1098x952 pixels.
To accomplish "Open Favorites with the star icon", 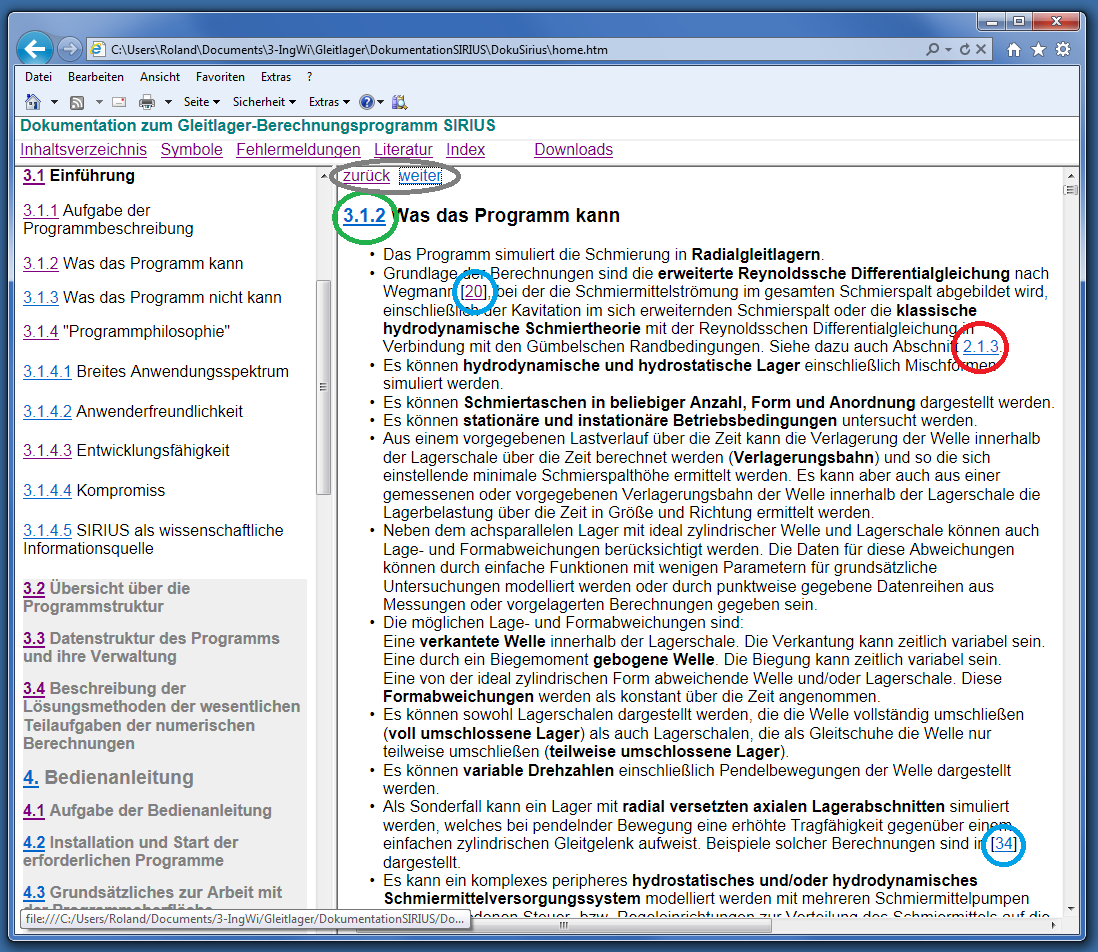I will coord(1038,49).
